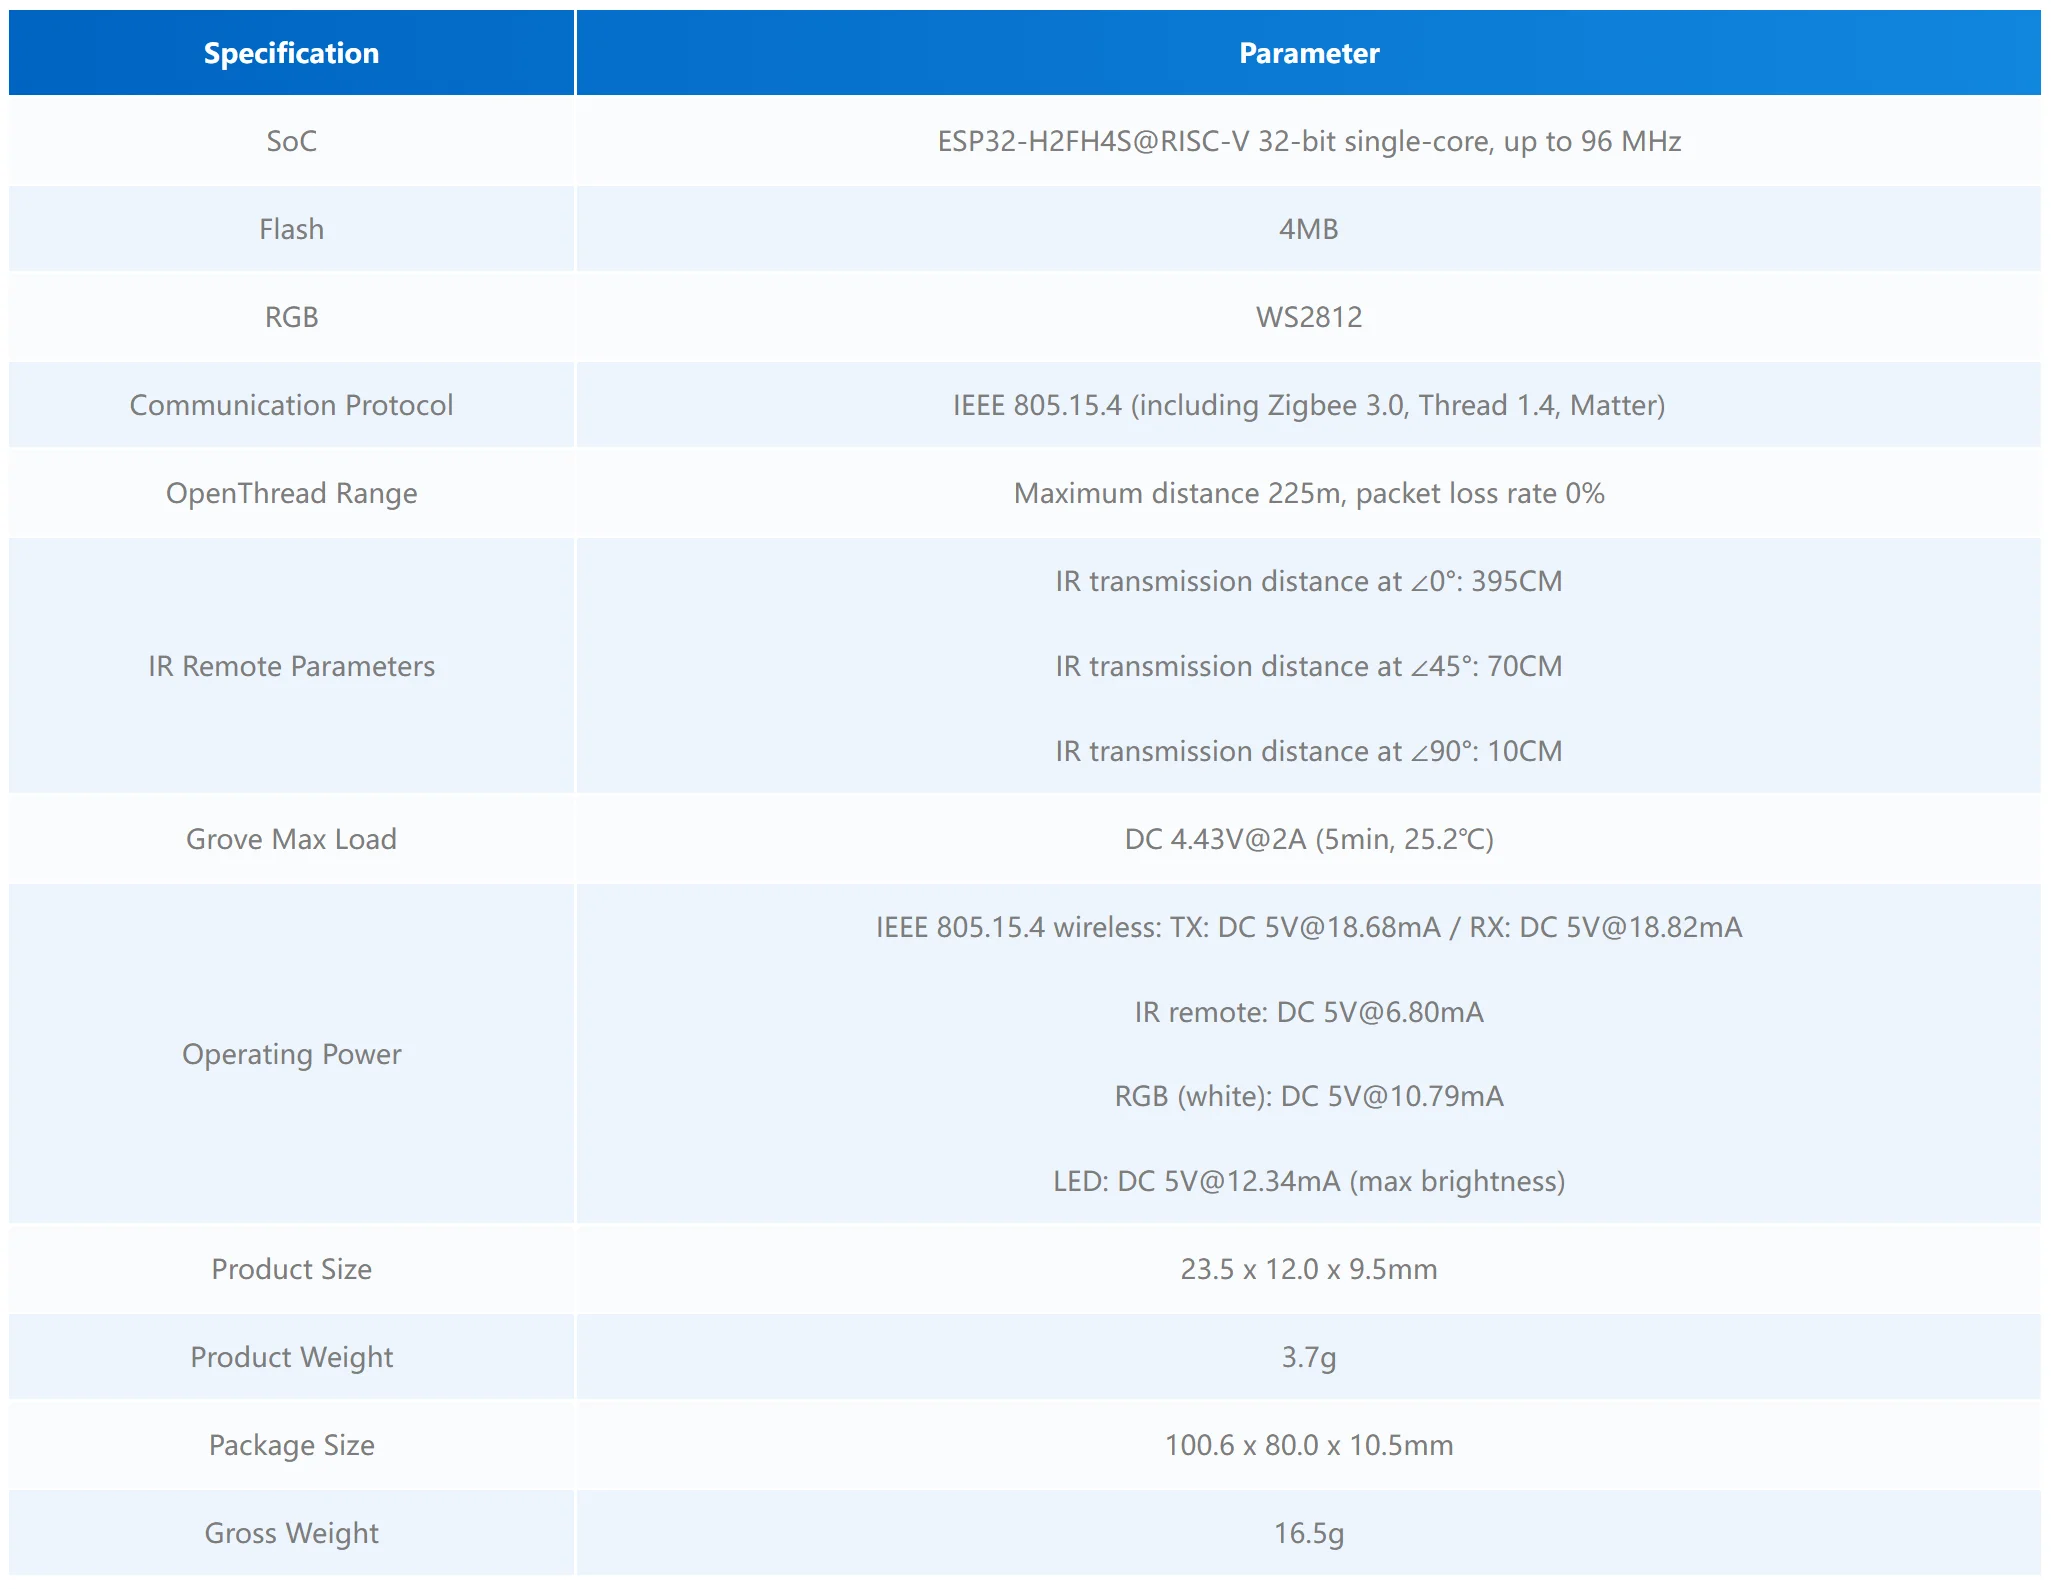Click the SoC row label
Screen dimensions: 2051x1589
pyautogui.click(x=291, y=141)
